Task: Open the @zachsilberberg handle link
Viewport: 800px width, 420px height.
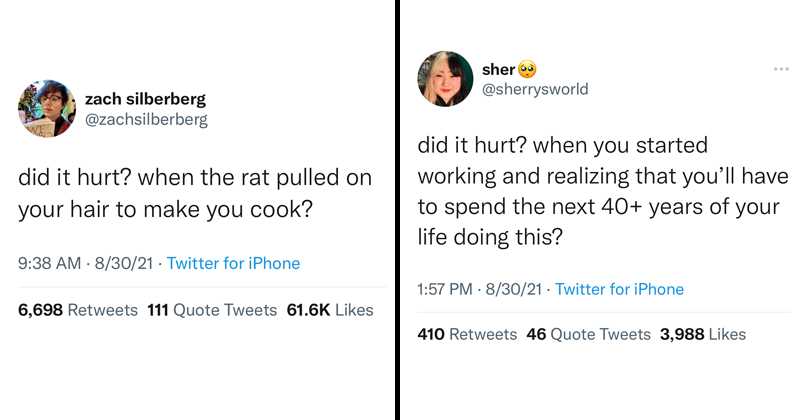Action: 146,120
